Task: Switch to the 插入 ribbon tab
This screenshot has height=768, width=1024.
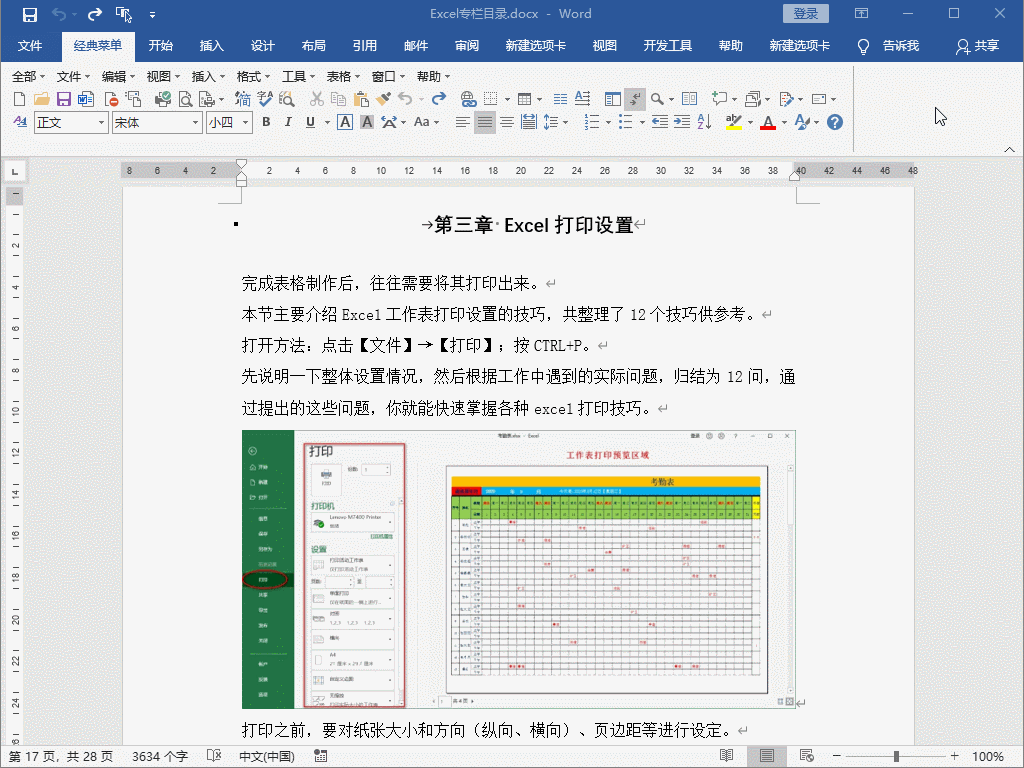Action: tap(212, 46)
